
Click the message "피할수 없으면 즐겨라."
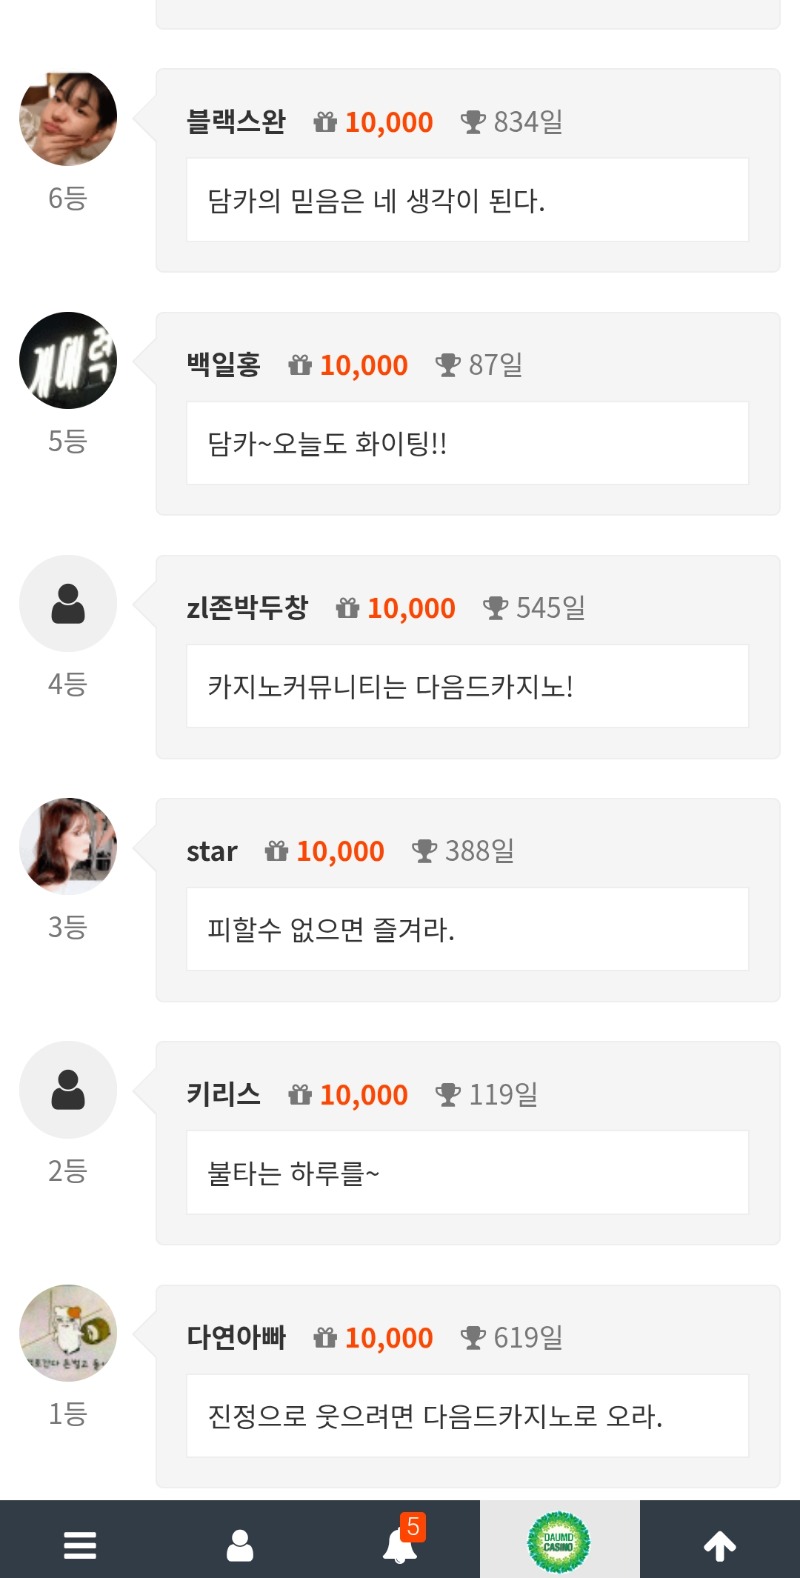(331, 930)
